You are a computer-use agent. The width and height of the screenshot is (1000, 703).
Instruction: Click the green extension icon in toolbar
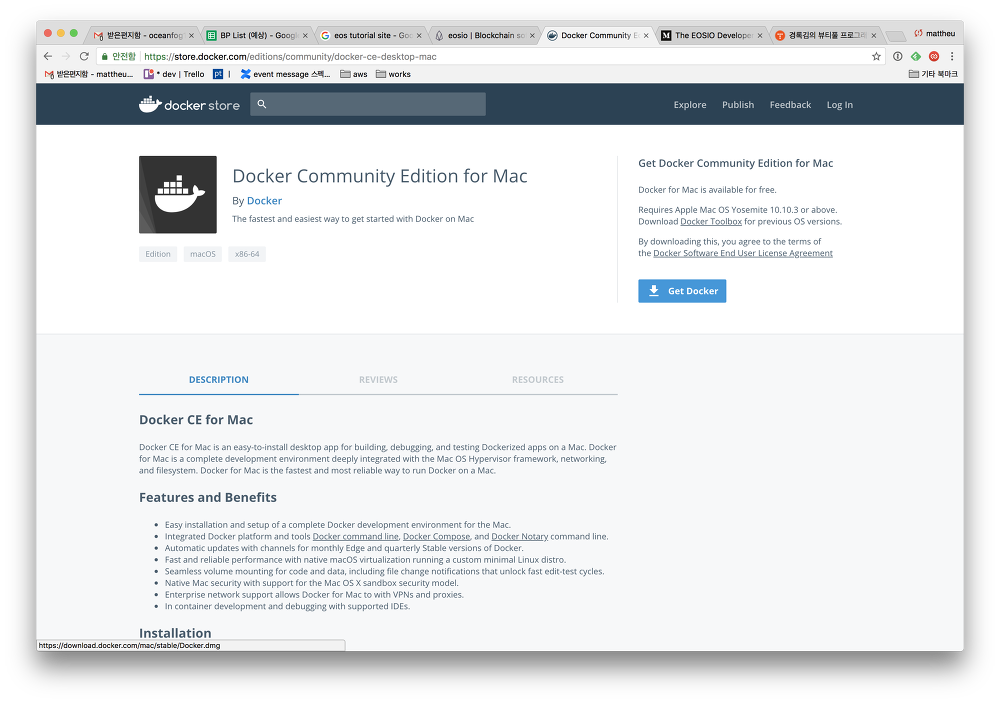(916, 56)
